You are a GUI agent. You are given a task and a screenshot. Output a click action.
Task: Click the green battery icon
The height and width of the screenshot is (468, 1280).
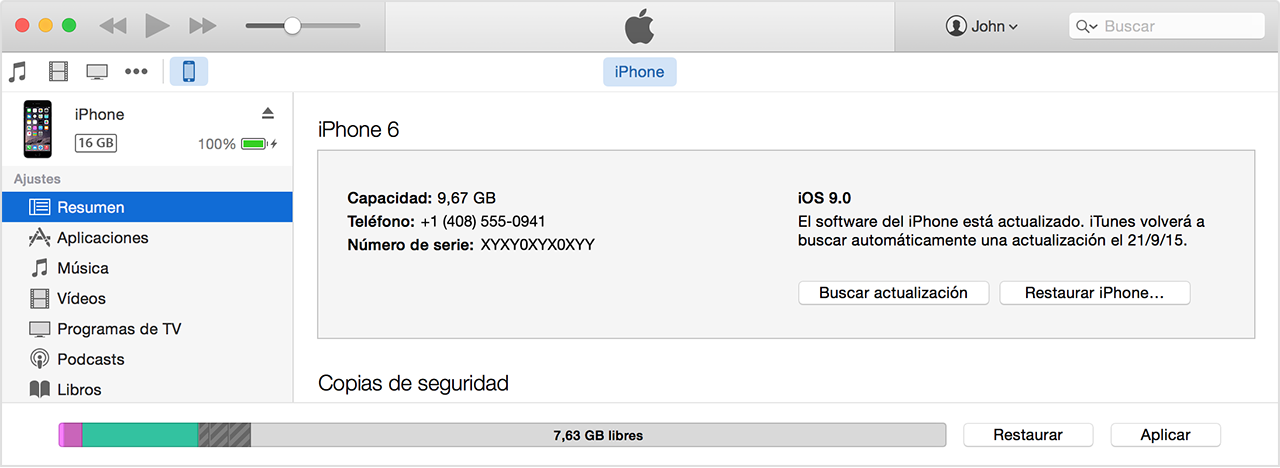pyautogui.click(x=254, y=144)
